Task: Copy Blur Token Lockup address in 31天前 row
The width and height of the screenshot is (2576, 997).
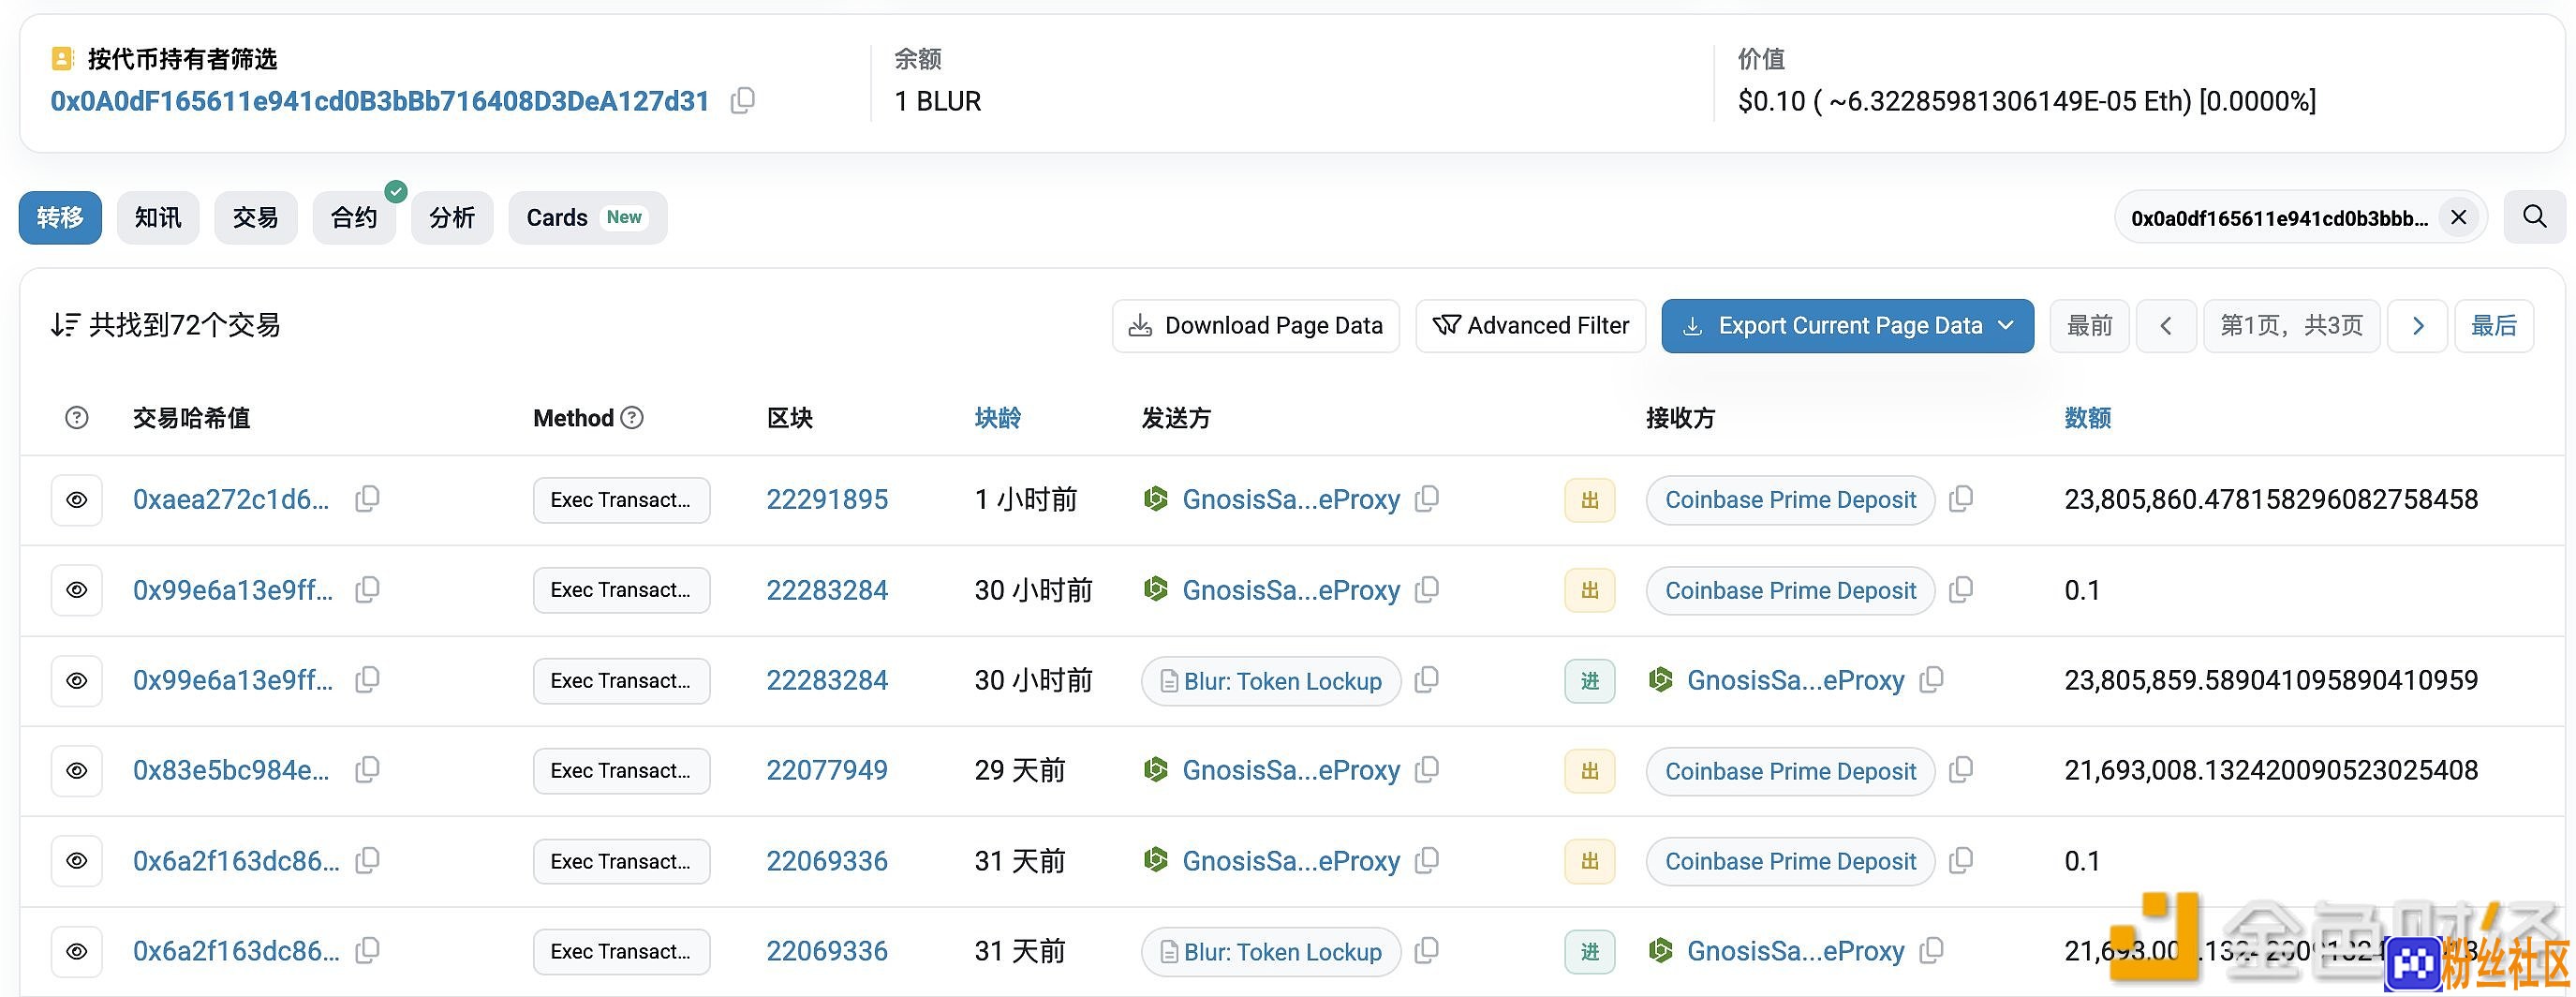Action: point(1427,950)
